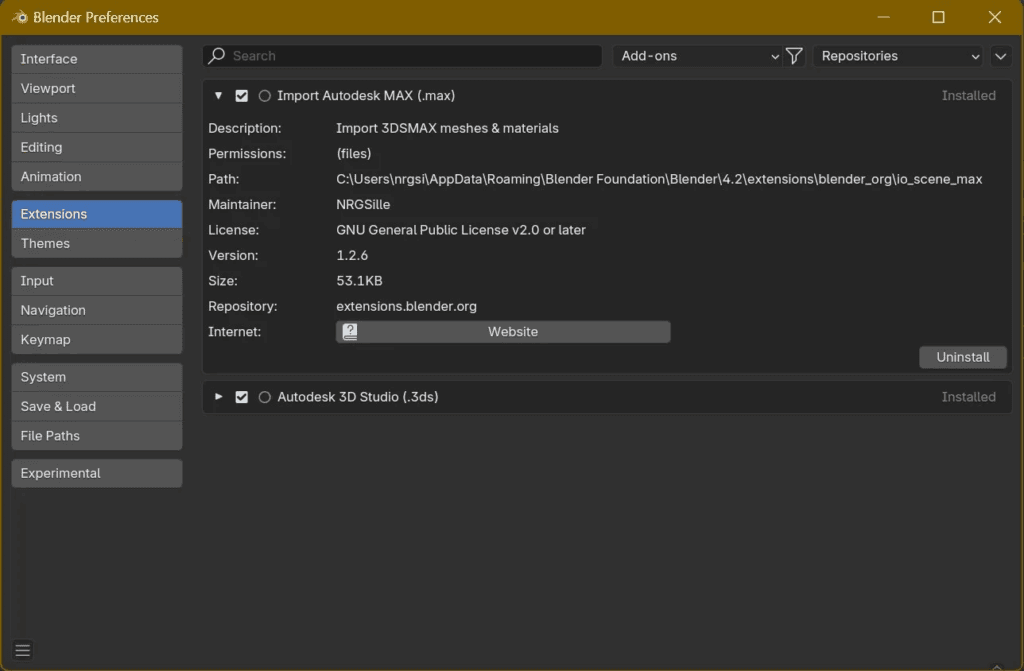Click the Website documentation book icon
The width and height of the screenshot is (1024, 671).
click(x=350, y=332)
